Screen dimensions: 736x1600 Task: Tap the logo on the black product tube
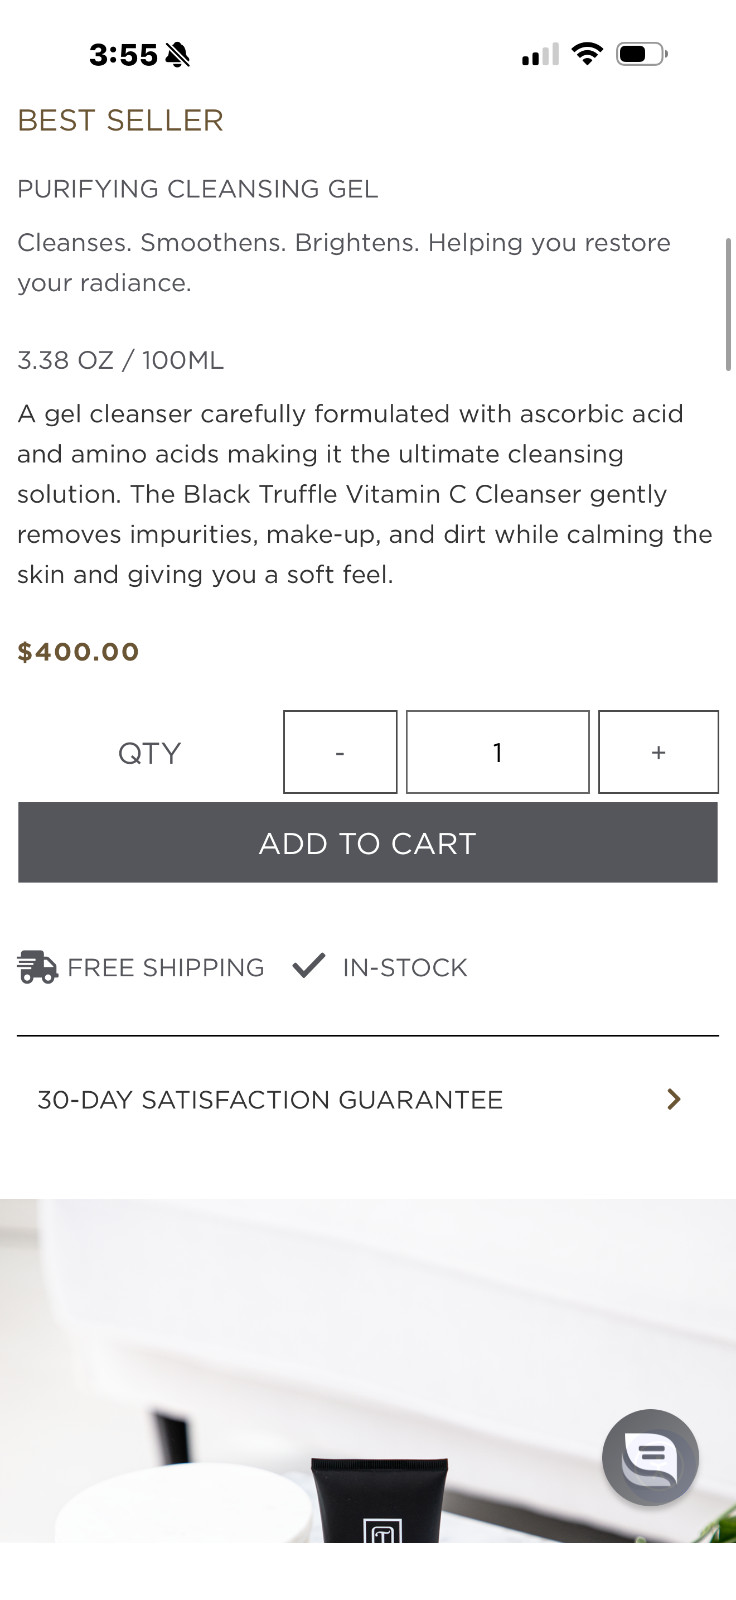tap(384, 1530)
